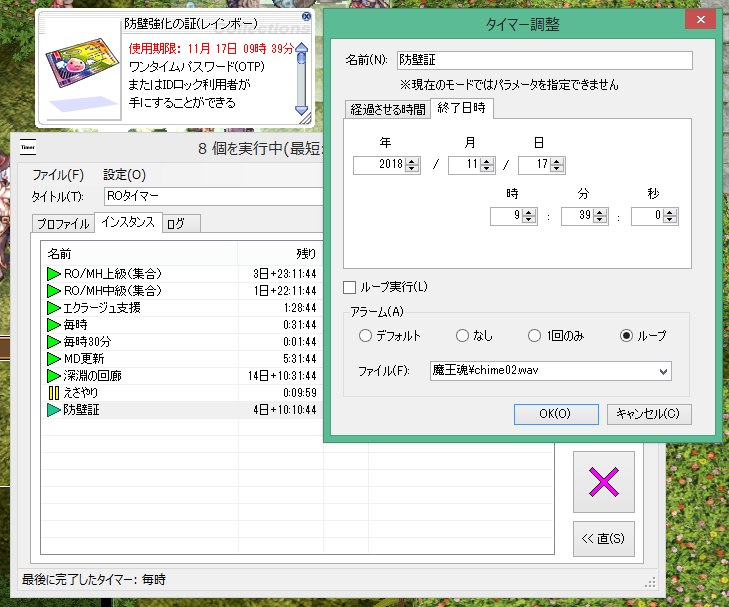Click the green play icon beside MD更新
This screenshot has height=607, width=729.
54,358
